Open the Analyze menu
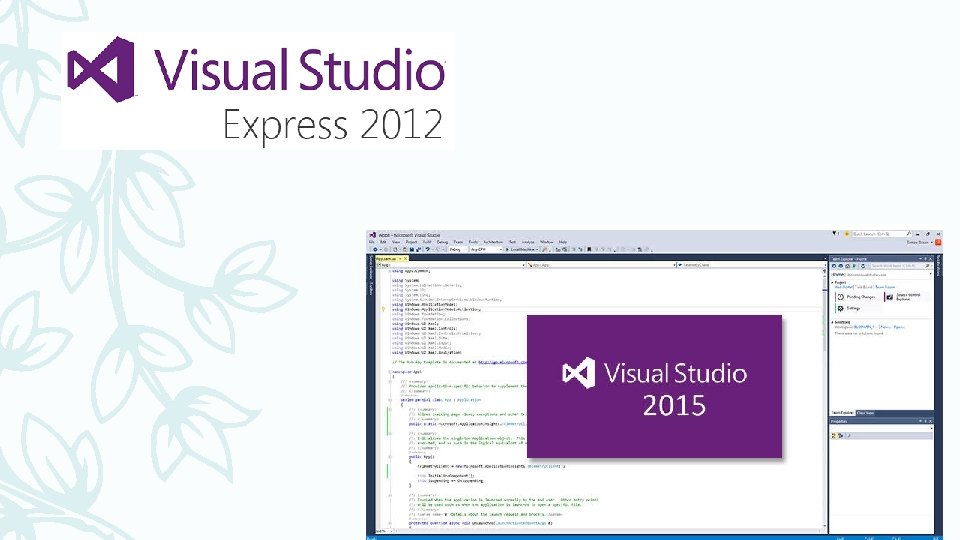Image resolution: width=960 pixels, height=540 pixels. pyautogui.click(x=528, y=242)
